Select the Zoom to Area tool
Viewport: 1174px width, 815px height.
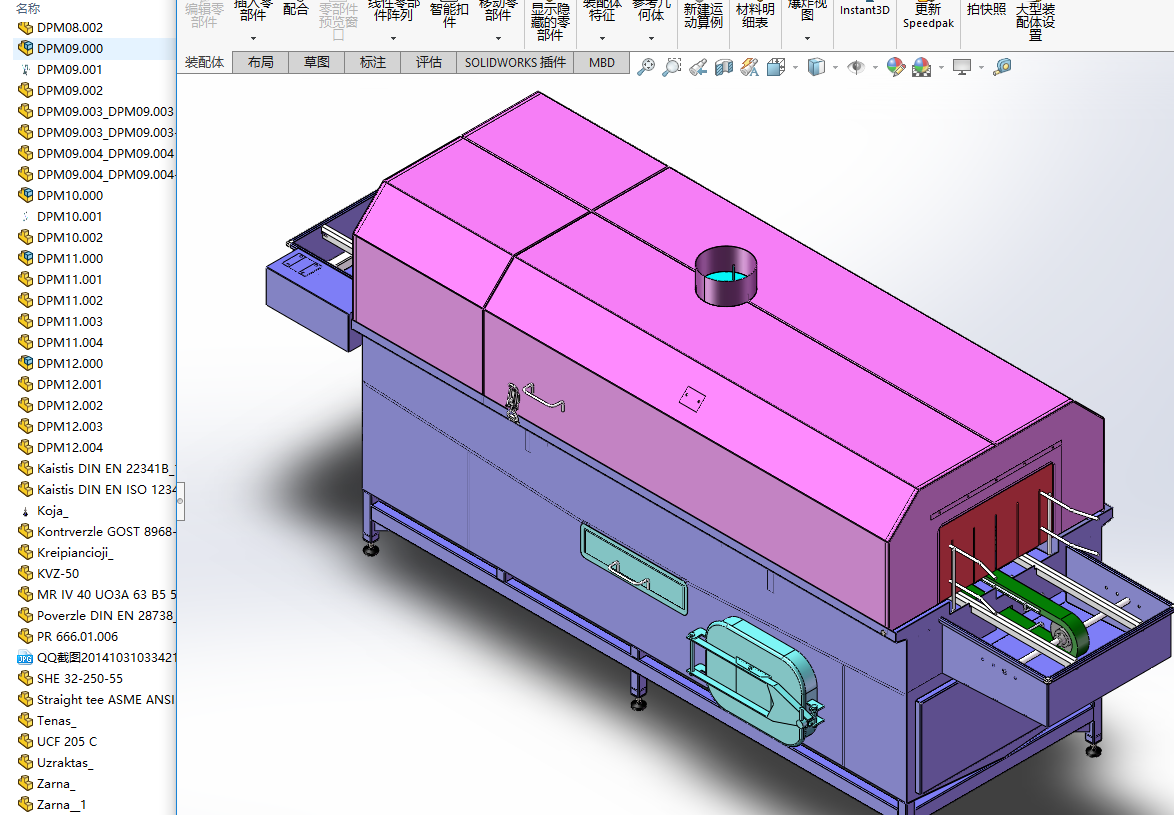(672, 67)
